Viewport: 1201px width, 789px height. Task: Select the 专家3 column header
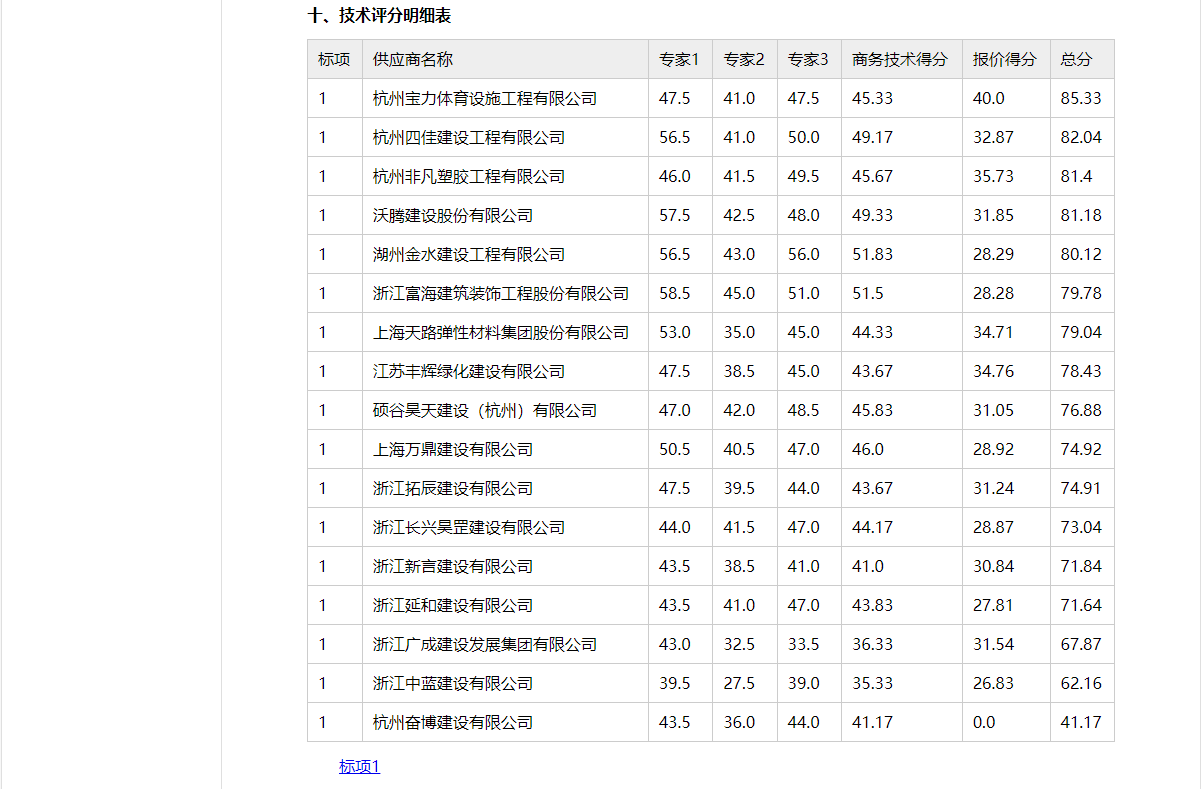pyautogui.click(x=808, y=59)
